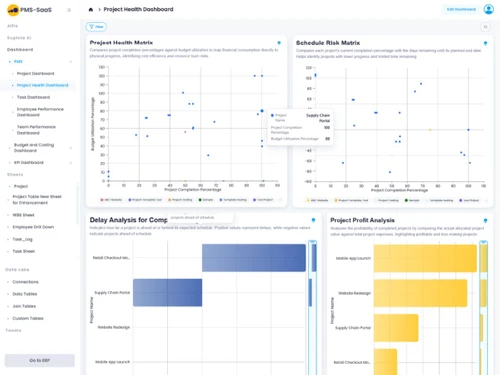Toggle Project Template Test legend in Risk Matrix
This screenshot has width=500, height=375.
(351, 200)
